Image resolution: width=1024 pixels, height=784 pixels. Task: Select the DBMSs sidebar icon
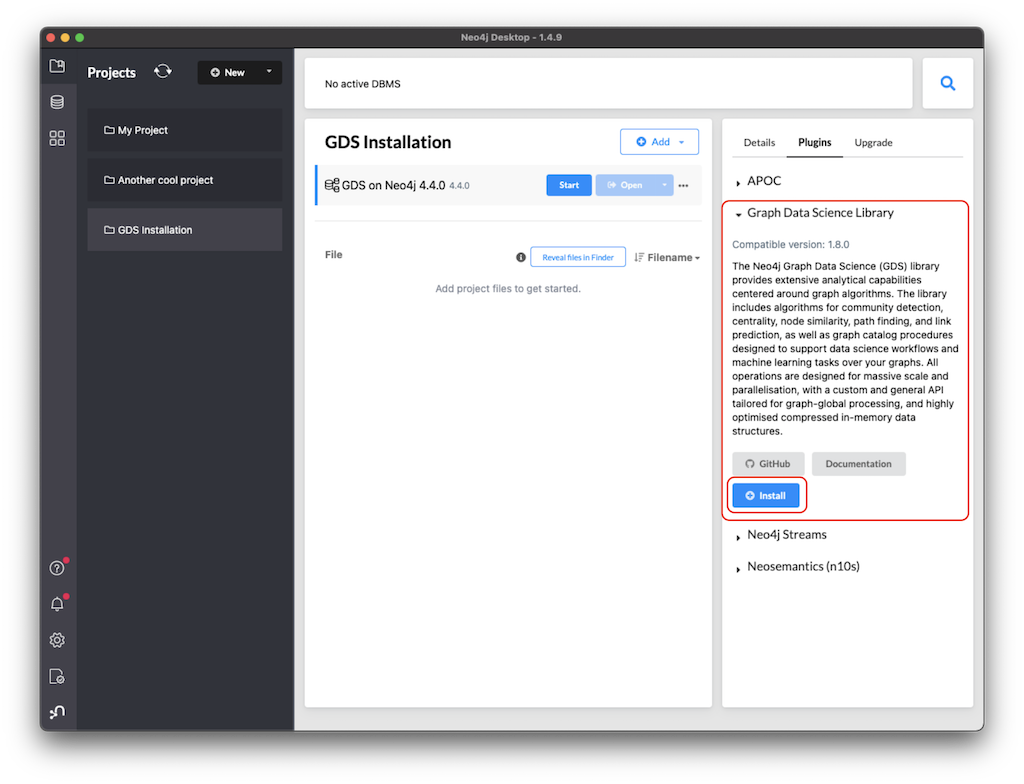(57, 101)
